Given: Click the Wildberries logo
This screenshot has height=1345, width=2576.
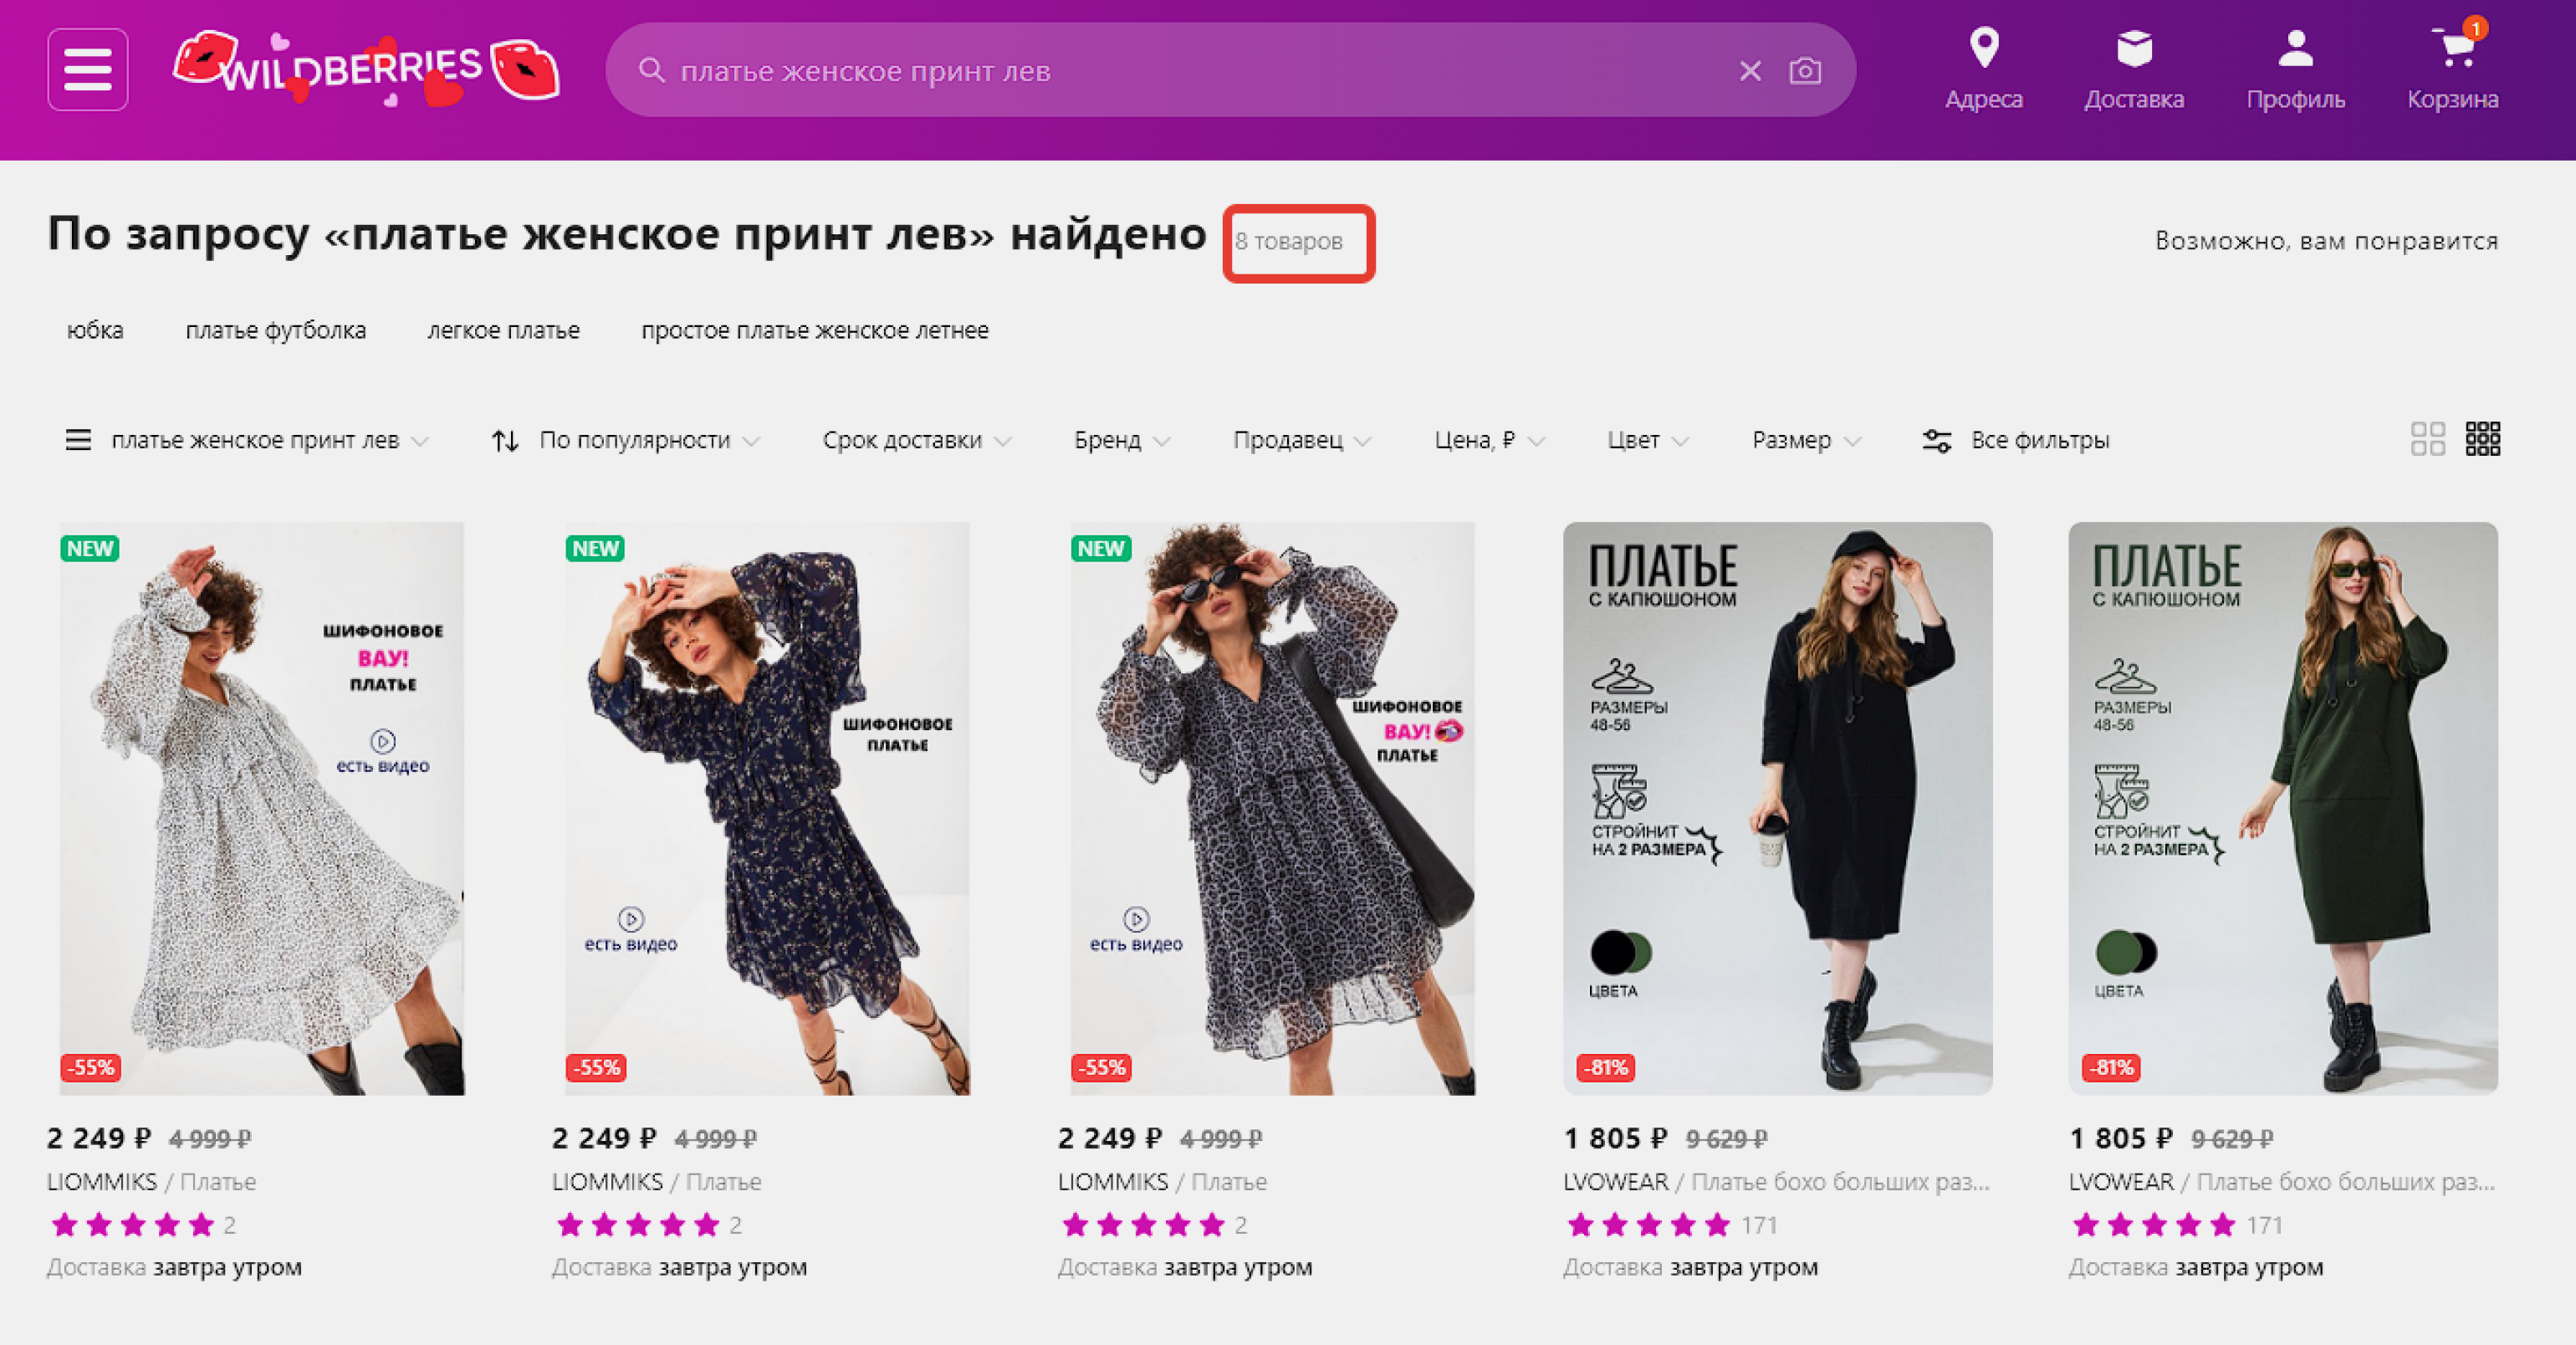Looking at the screenshot, I should coord(366,68).
